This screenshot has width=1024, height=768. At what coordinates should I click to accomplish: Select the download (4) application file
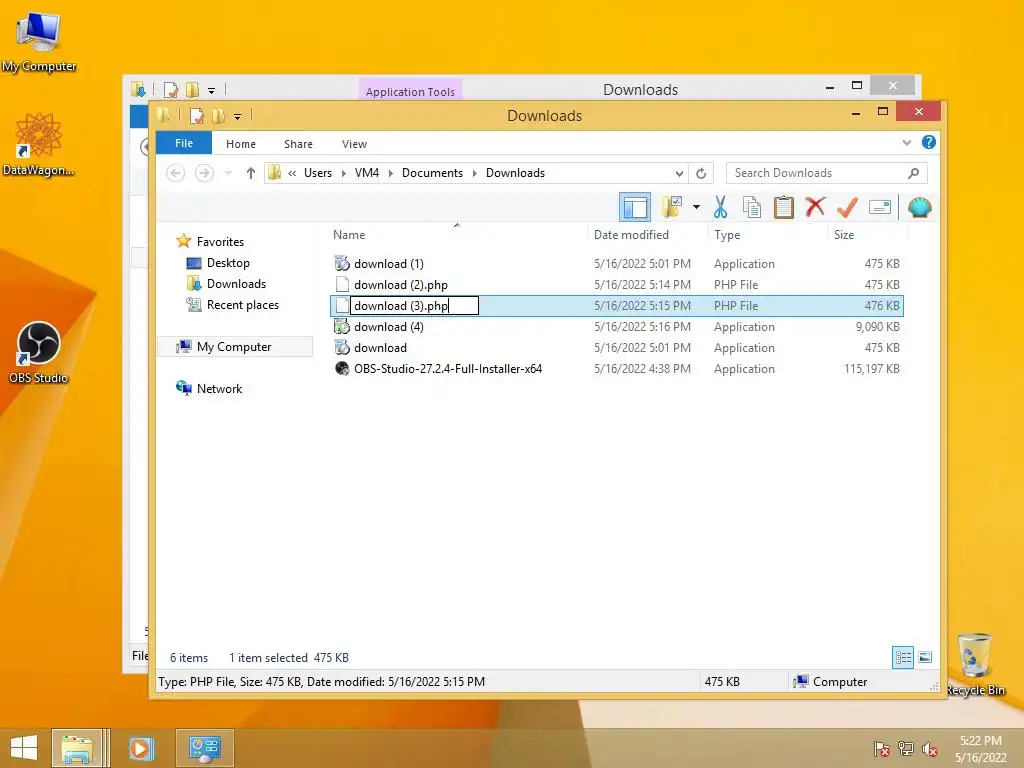click(389, 327)
